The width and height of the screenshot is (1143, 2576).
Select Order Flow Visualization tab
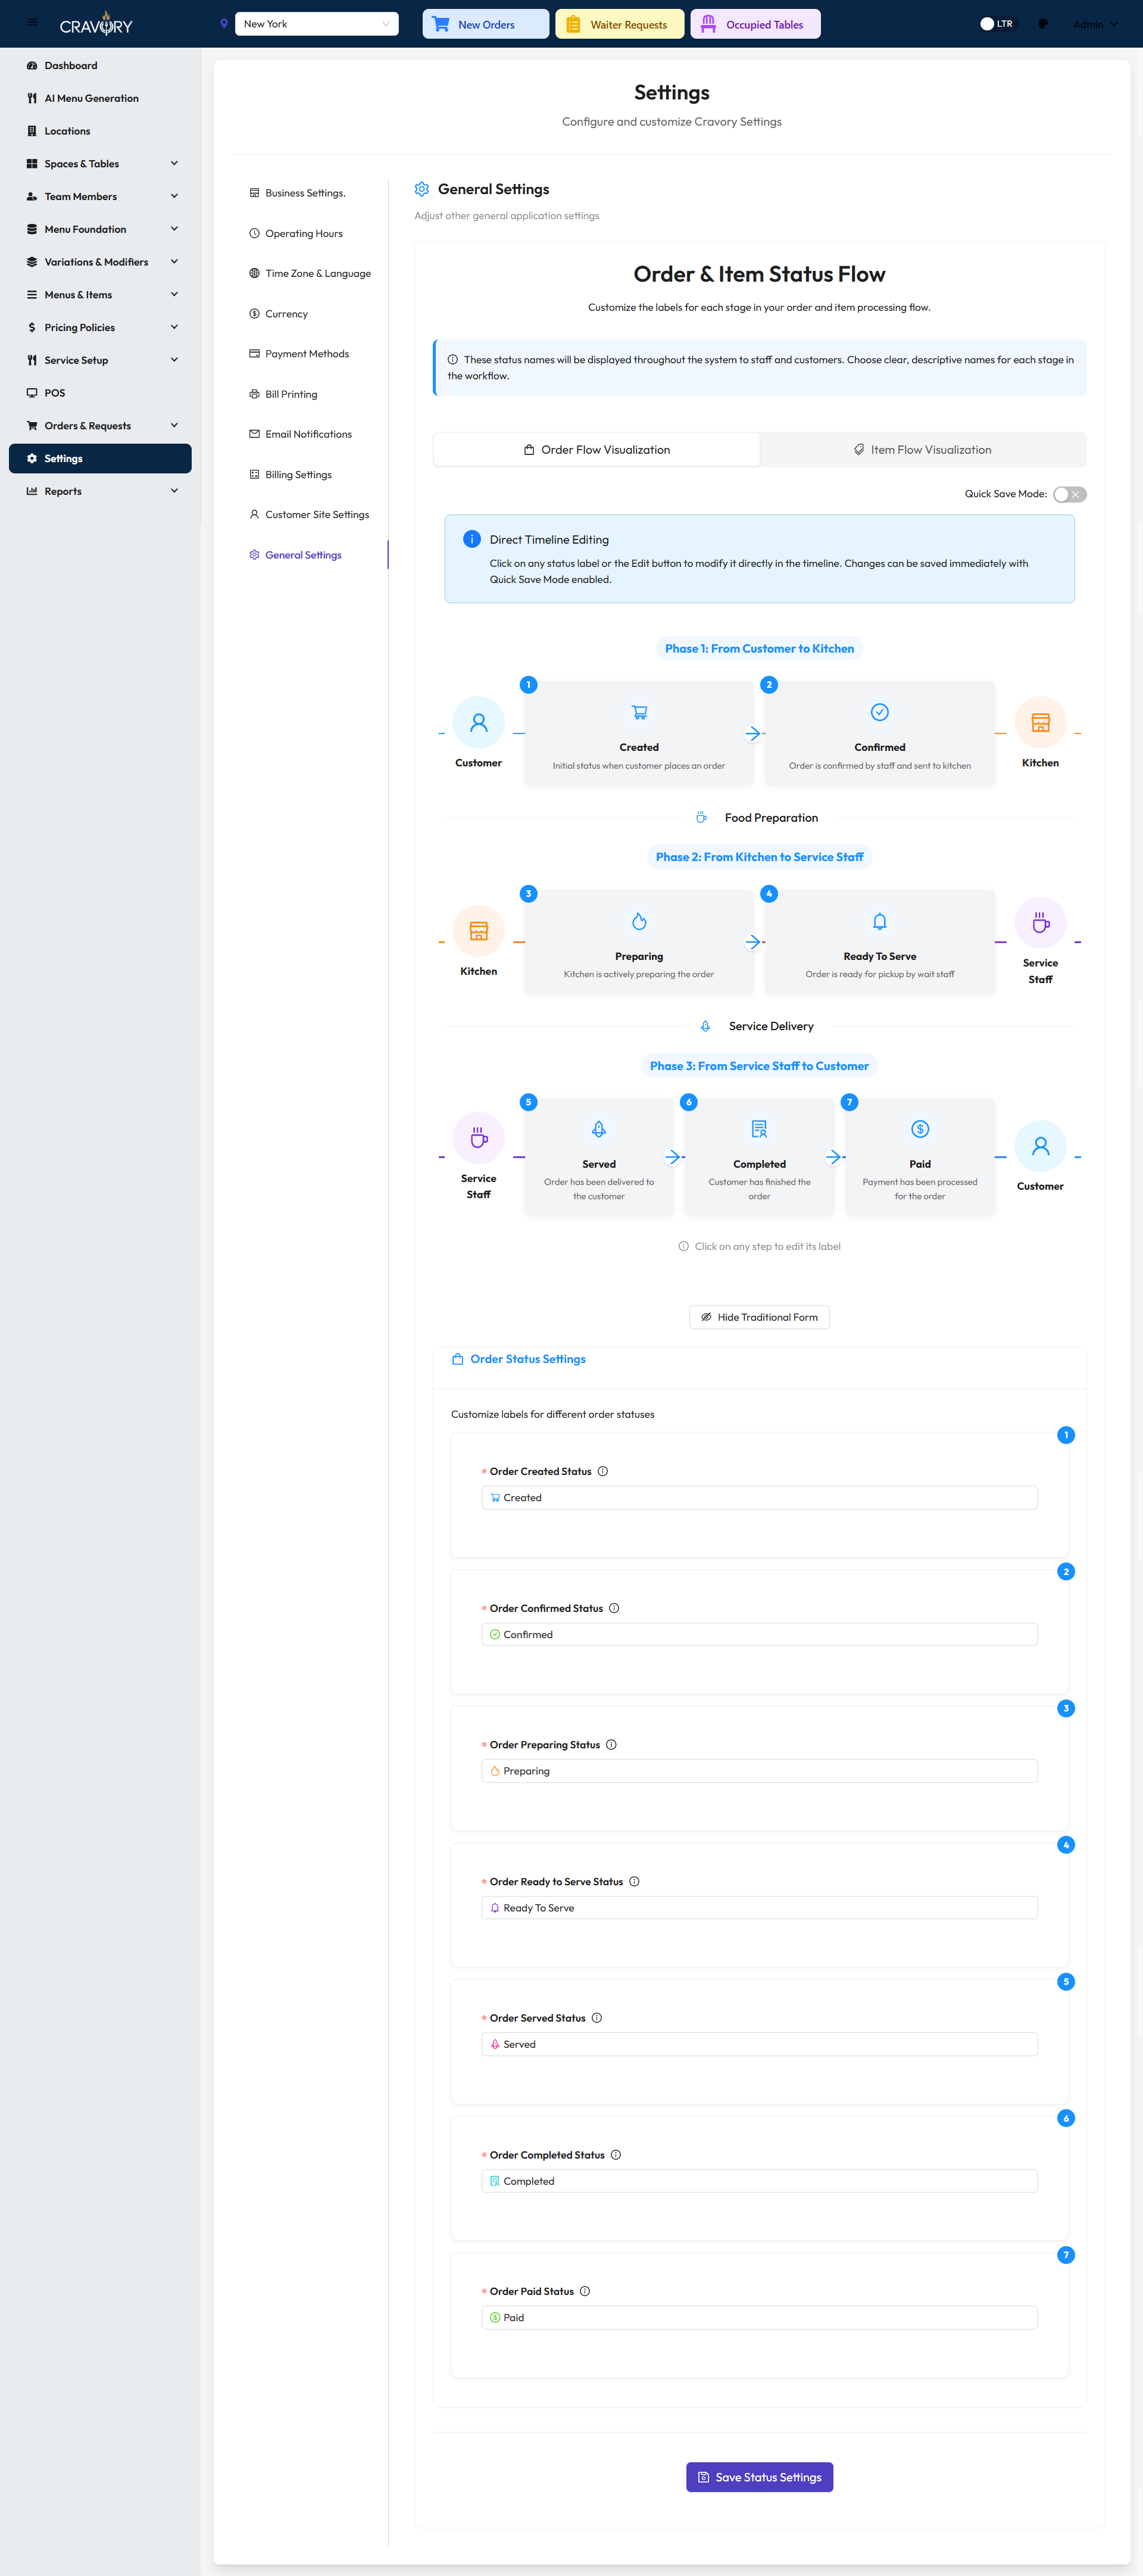tap(597, 450)
